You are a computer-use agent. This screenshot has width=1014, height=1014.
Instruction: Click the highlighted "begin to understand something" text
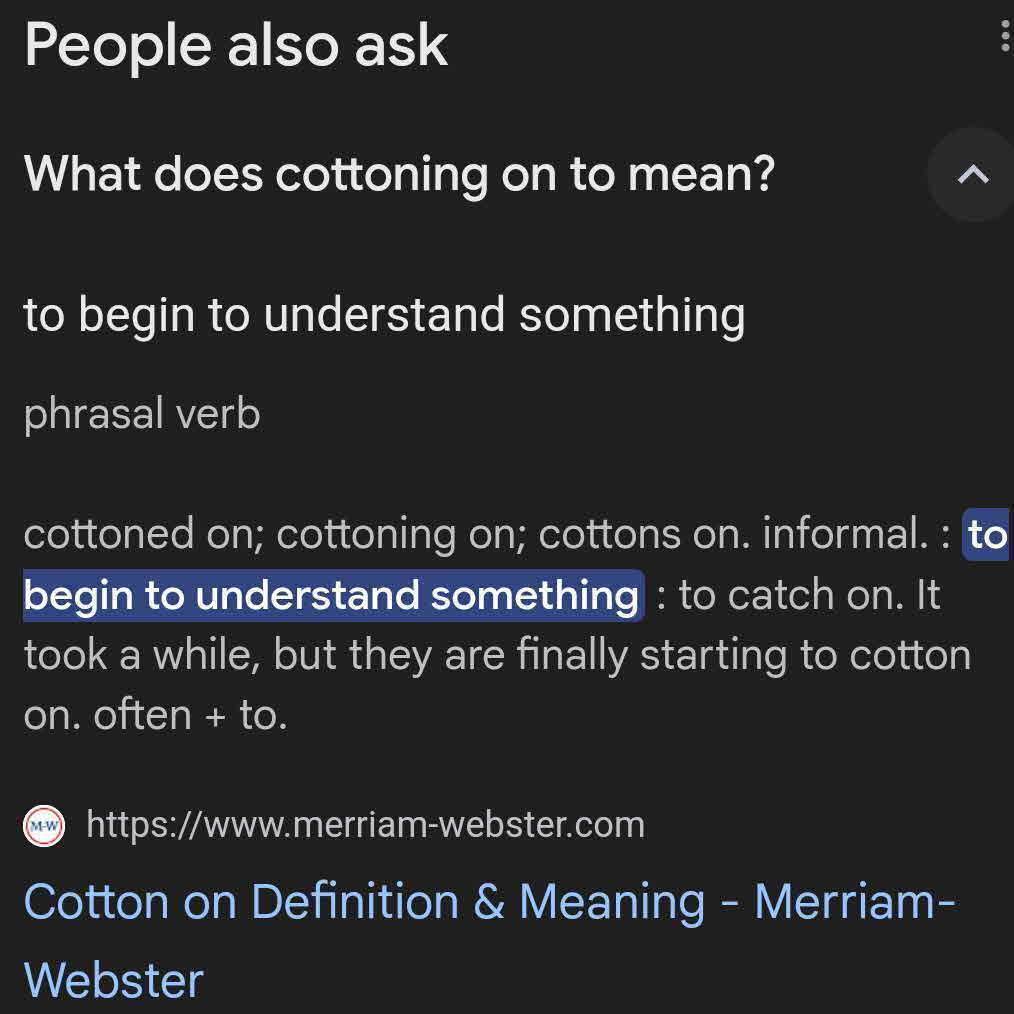pyautogui.click(x=331, y=595)
